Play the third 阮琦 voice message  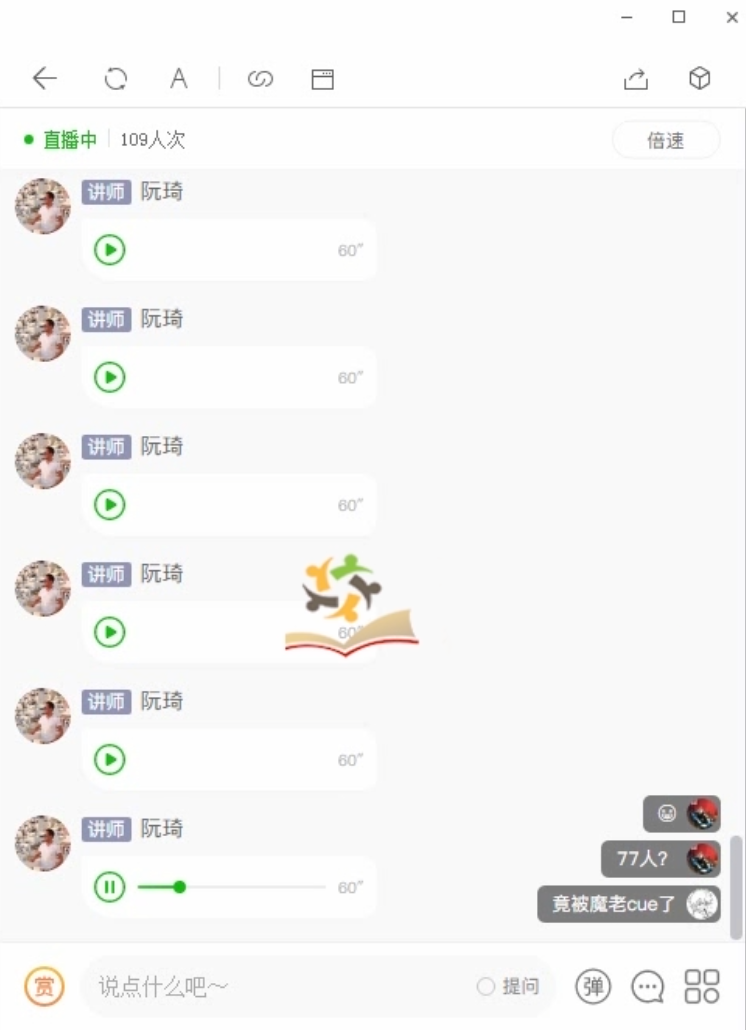click(x=110, y=505)
